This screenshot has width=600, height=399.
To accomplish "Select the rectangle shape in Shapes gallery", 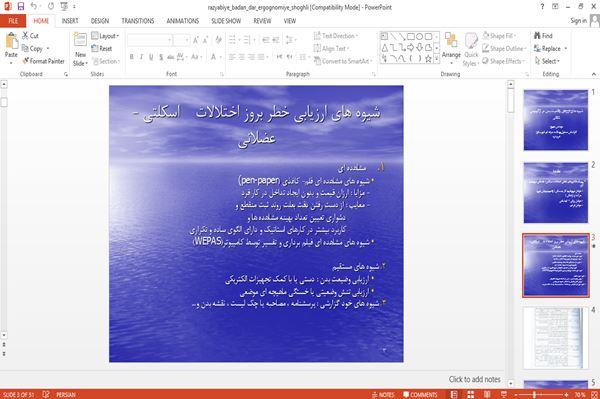I will click(x=411, y=36).
